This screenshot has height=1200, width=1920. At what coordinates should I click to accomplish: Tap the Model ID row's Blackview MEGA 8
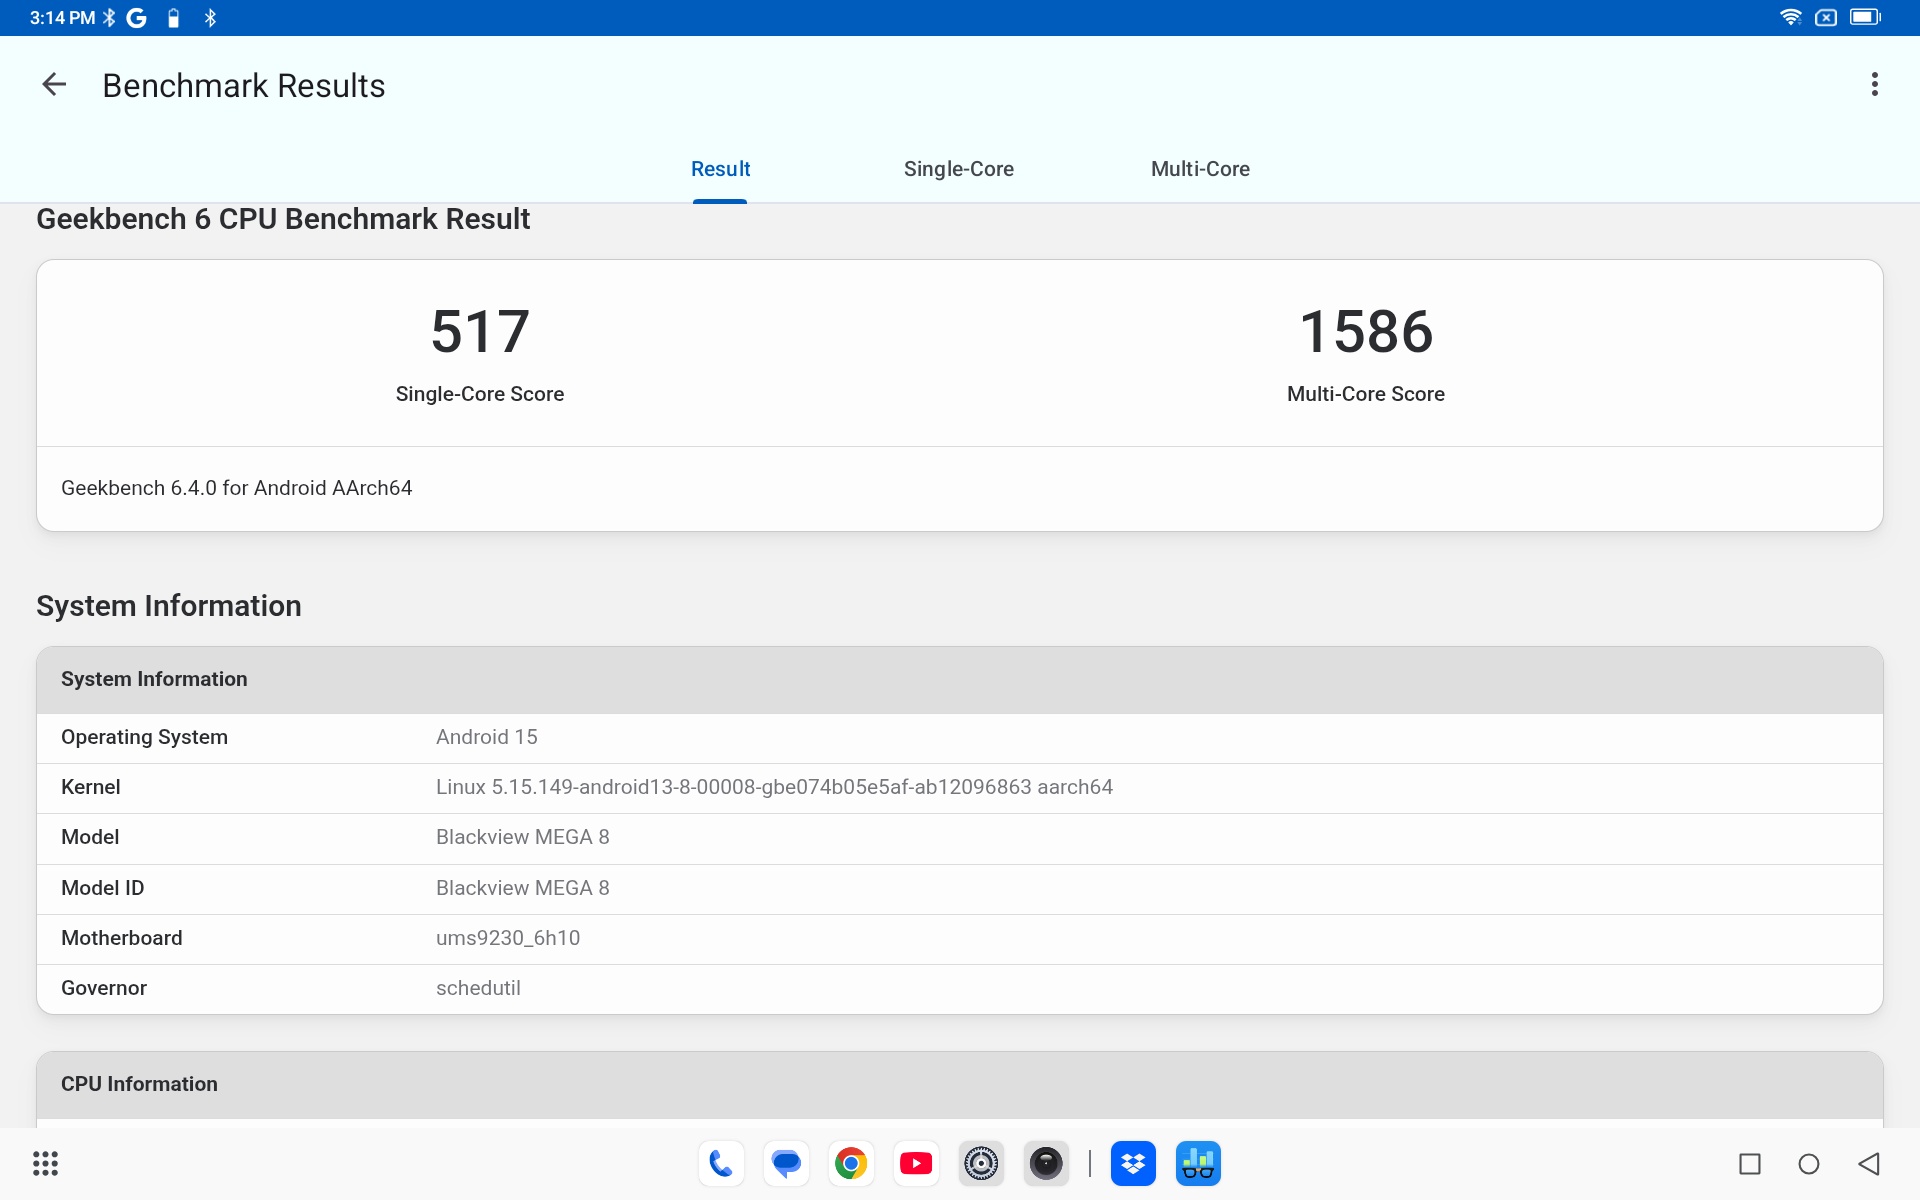[x=523, y=888]
